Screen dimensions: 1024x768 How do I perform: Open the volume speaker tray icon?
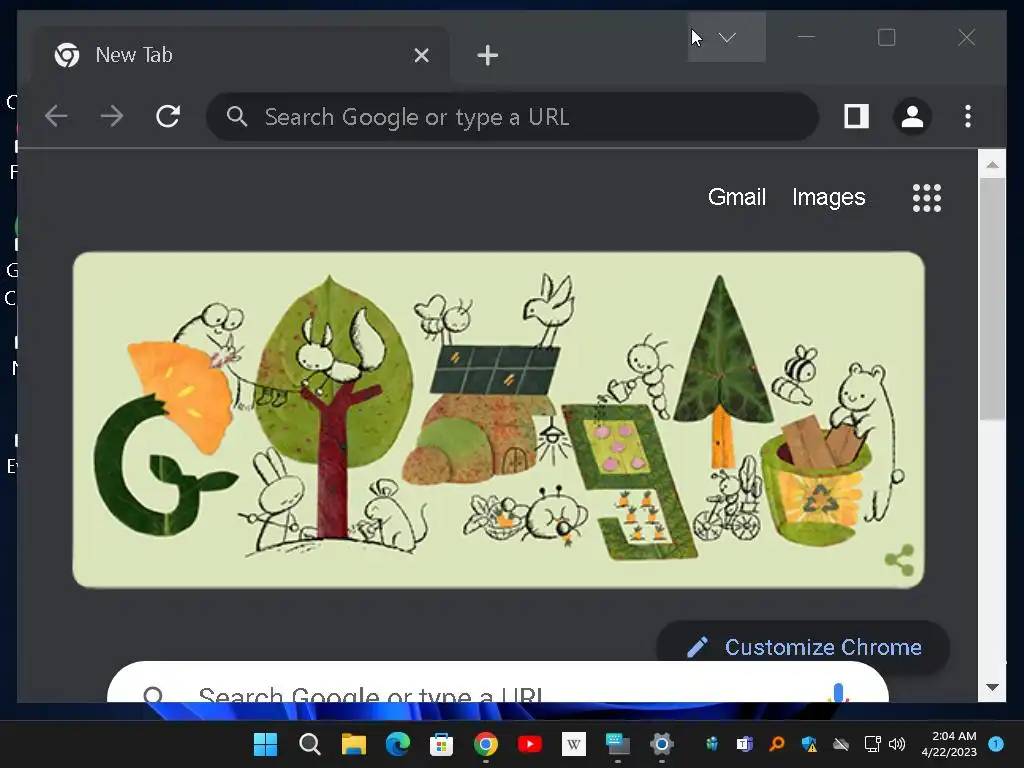coord(897,744)
